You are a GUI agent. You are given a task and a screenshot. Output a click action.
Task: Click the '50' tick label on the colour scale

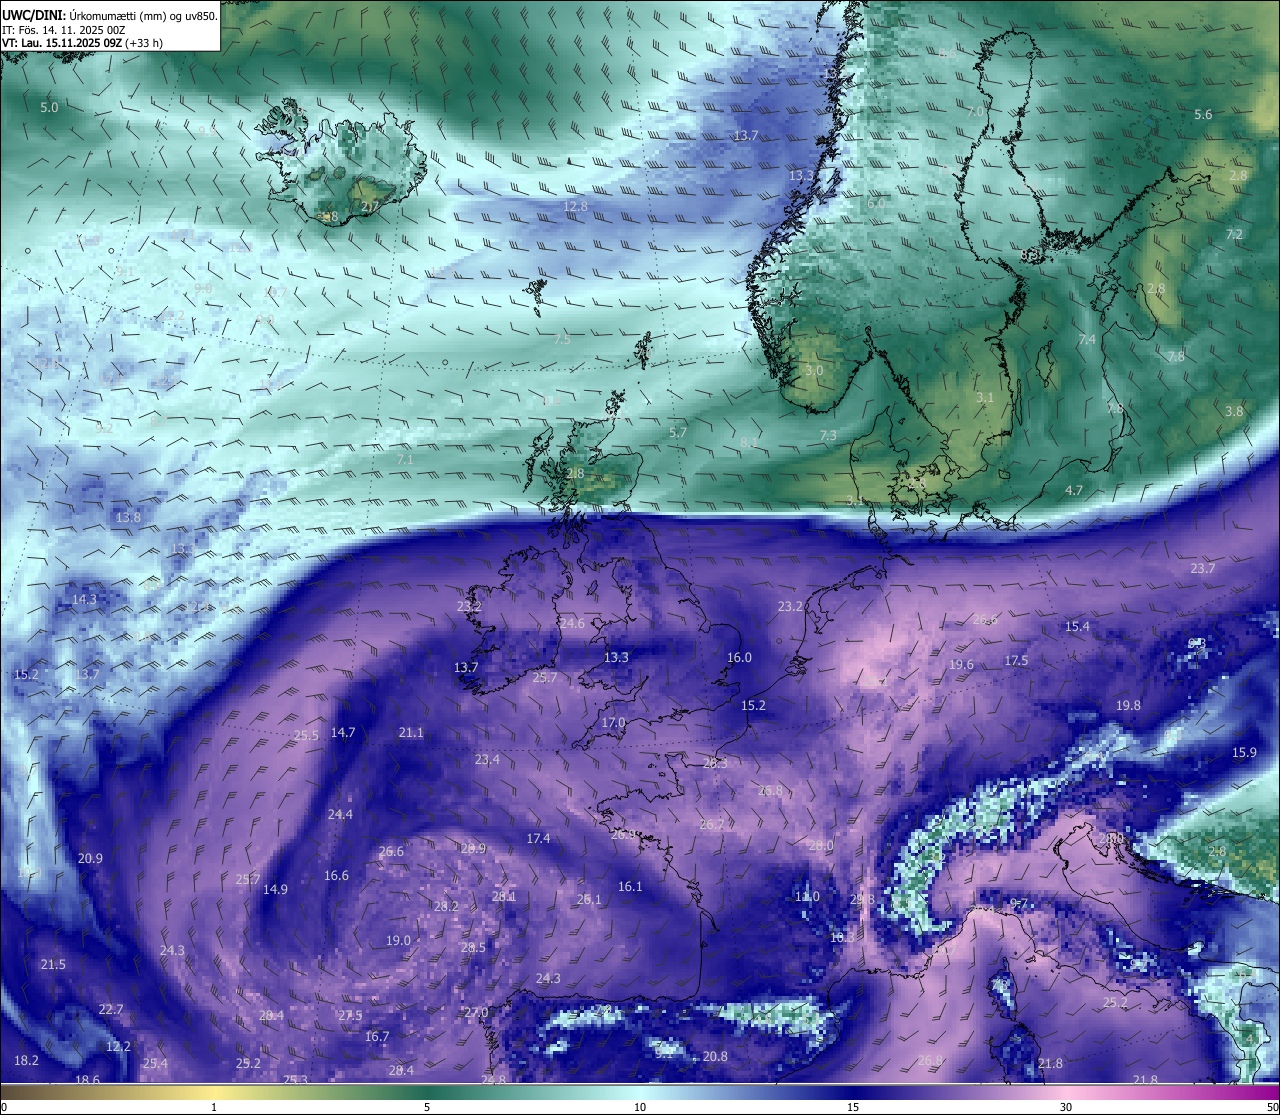tap(1272, 1106)
